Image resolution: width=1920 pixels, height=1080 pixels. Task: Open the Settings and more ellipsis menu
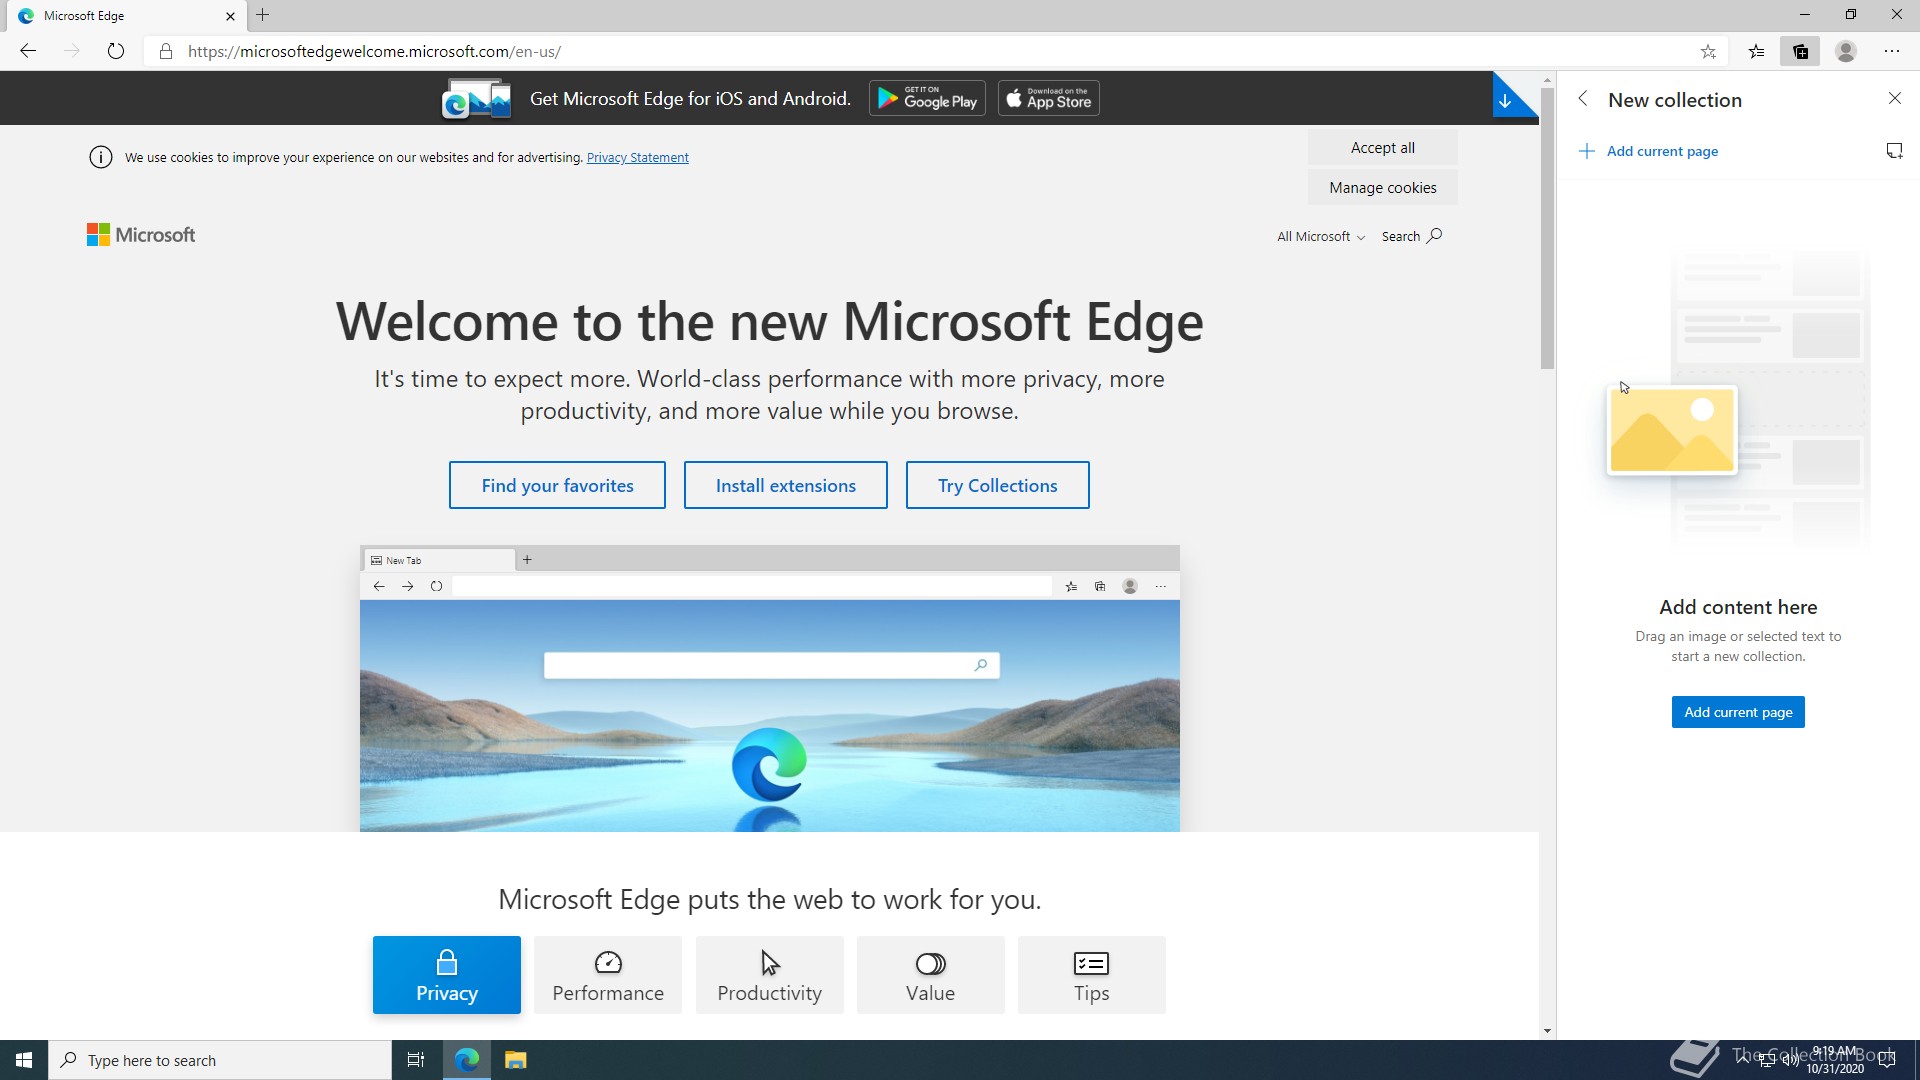[1892, 51]
